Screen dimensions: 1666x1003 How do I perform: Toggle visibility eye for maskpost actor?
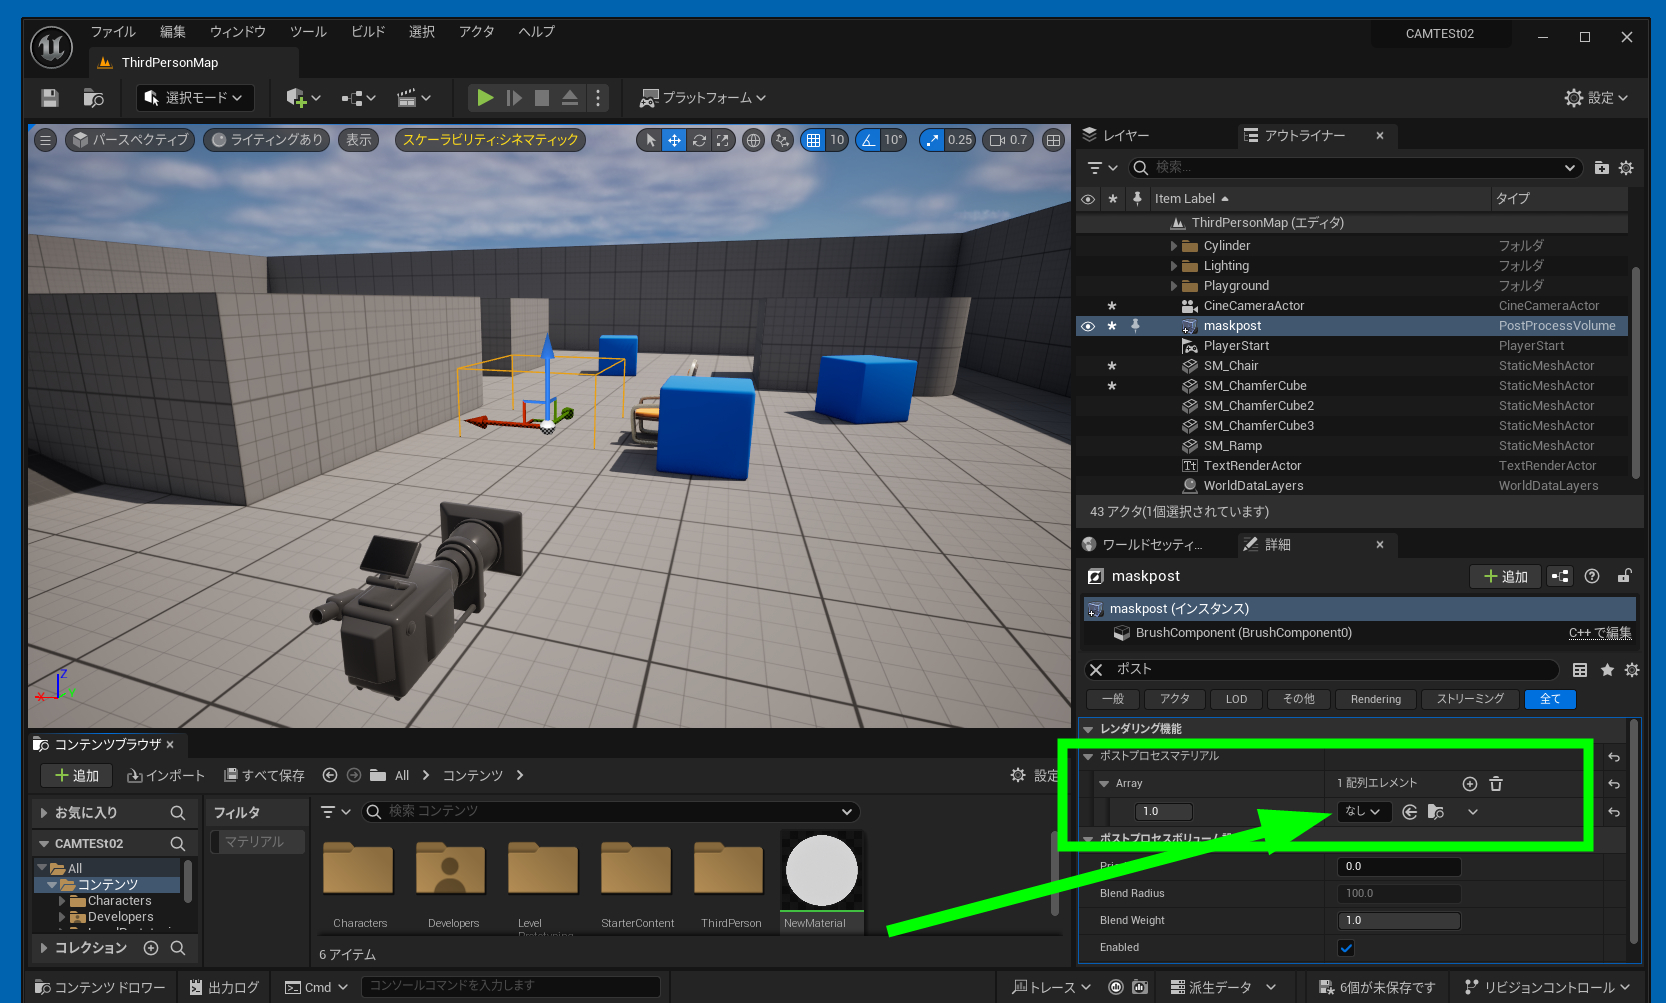(1088, 326)
